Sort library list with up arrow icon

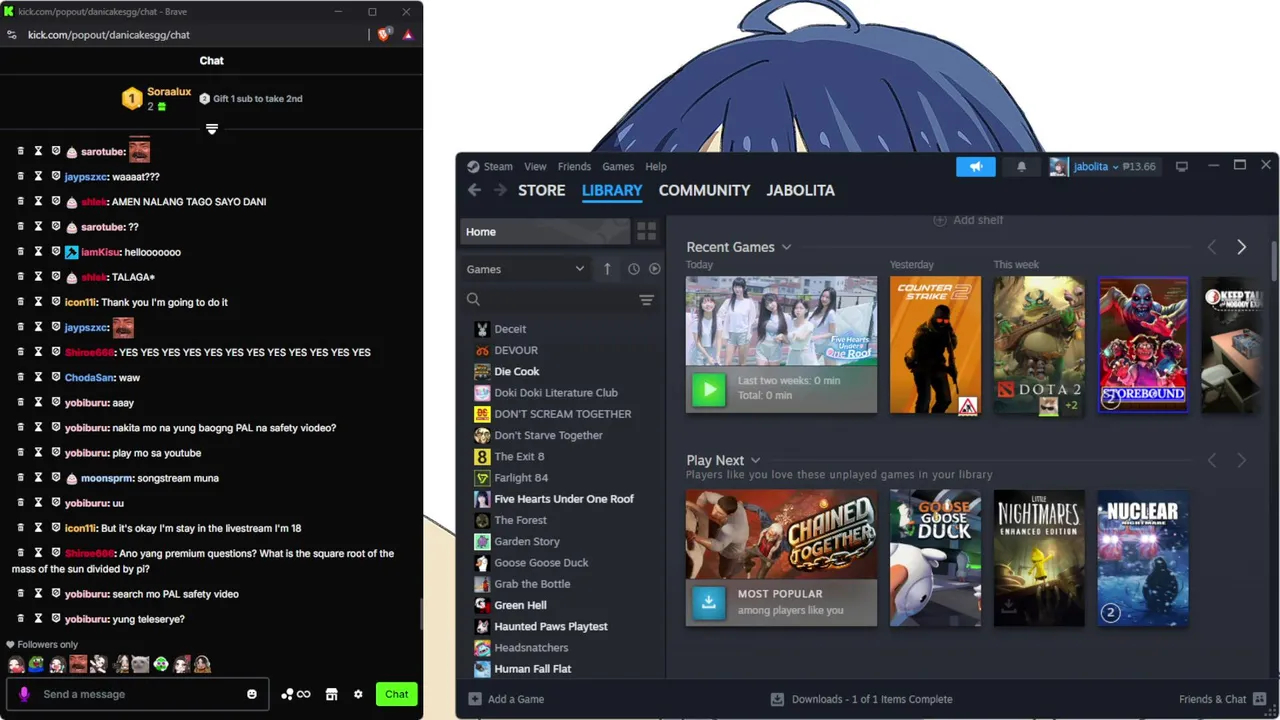coord(607,269)
